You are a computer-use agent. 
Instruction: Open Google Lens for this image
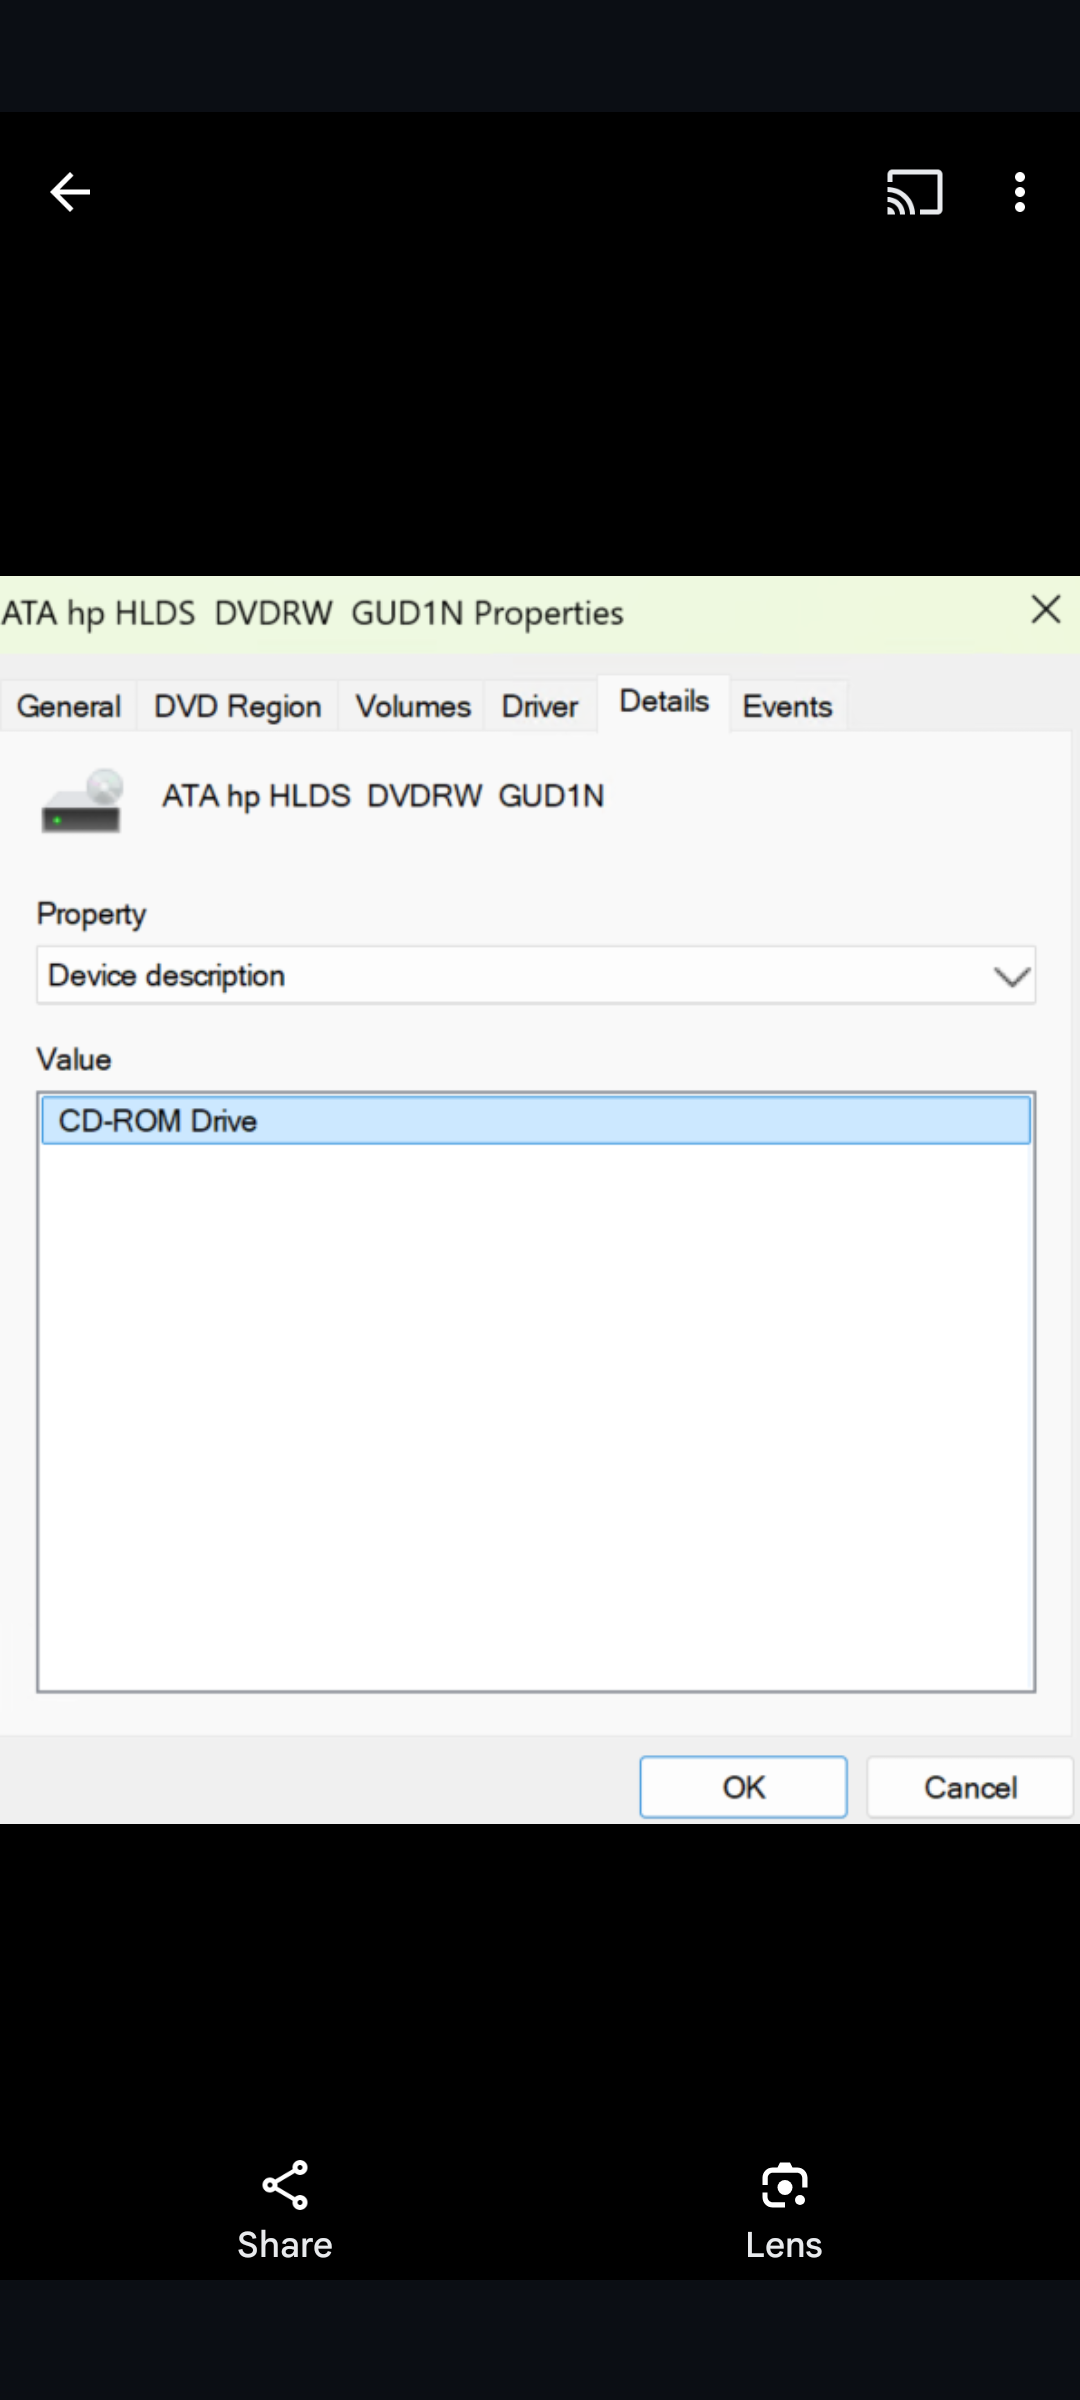(x=784, y=2185)
